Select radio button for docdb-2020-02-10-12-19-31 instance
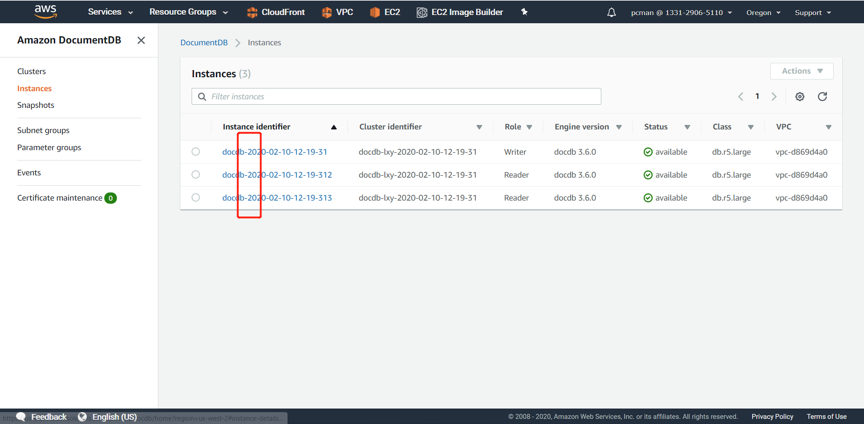Screen dimensions: 864x424 (196, 152)
